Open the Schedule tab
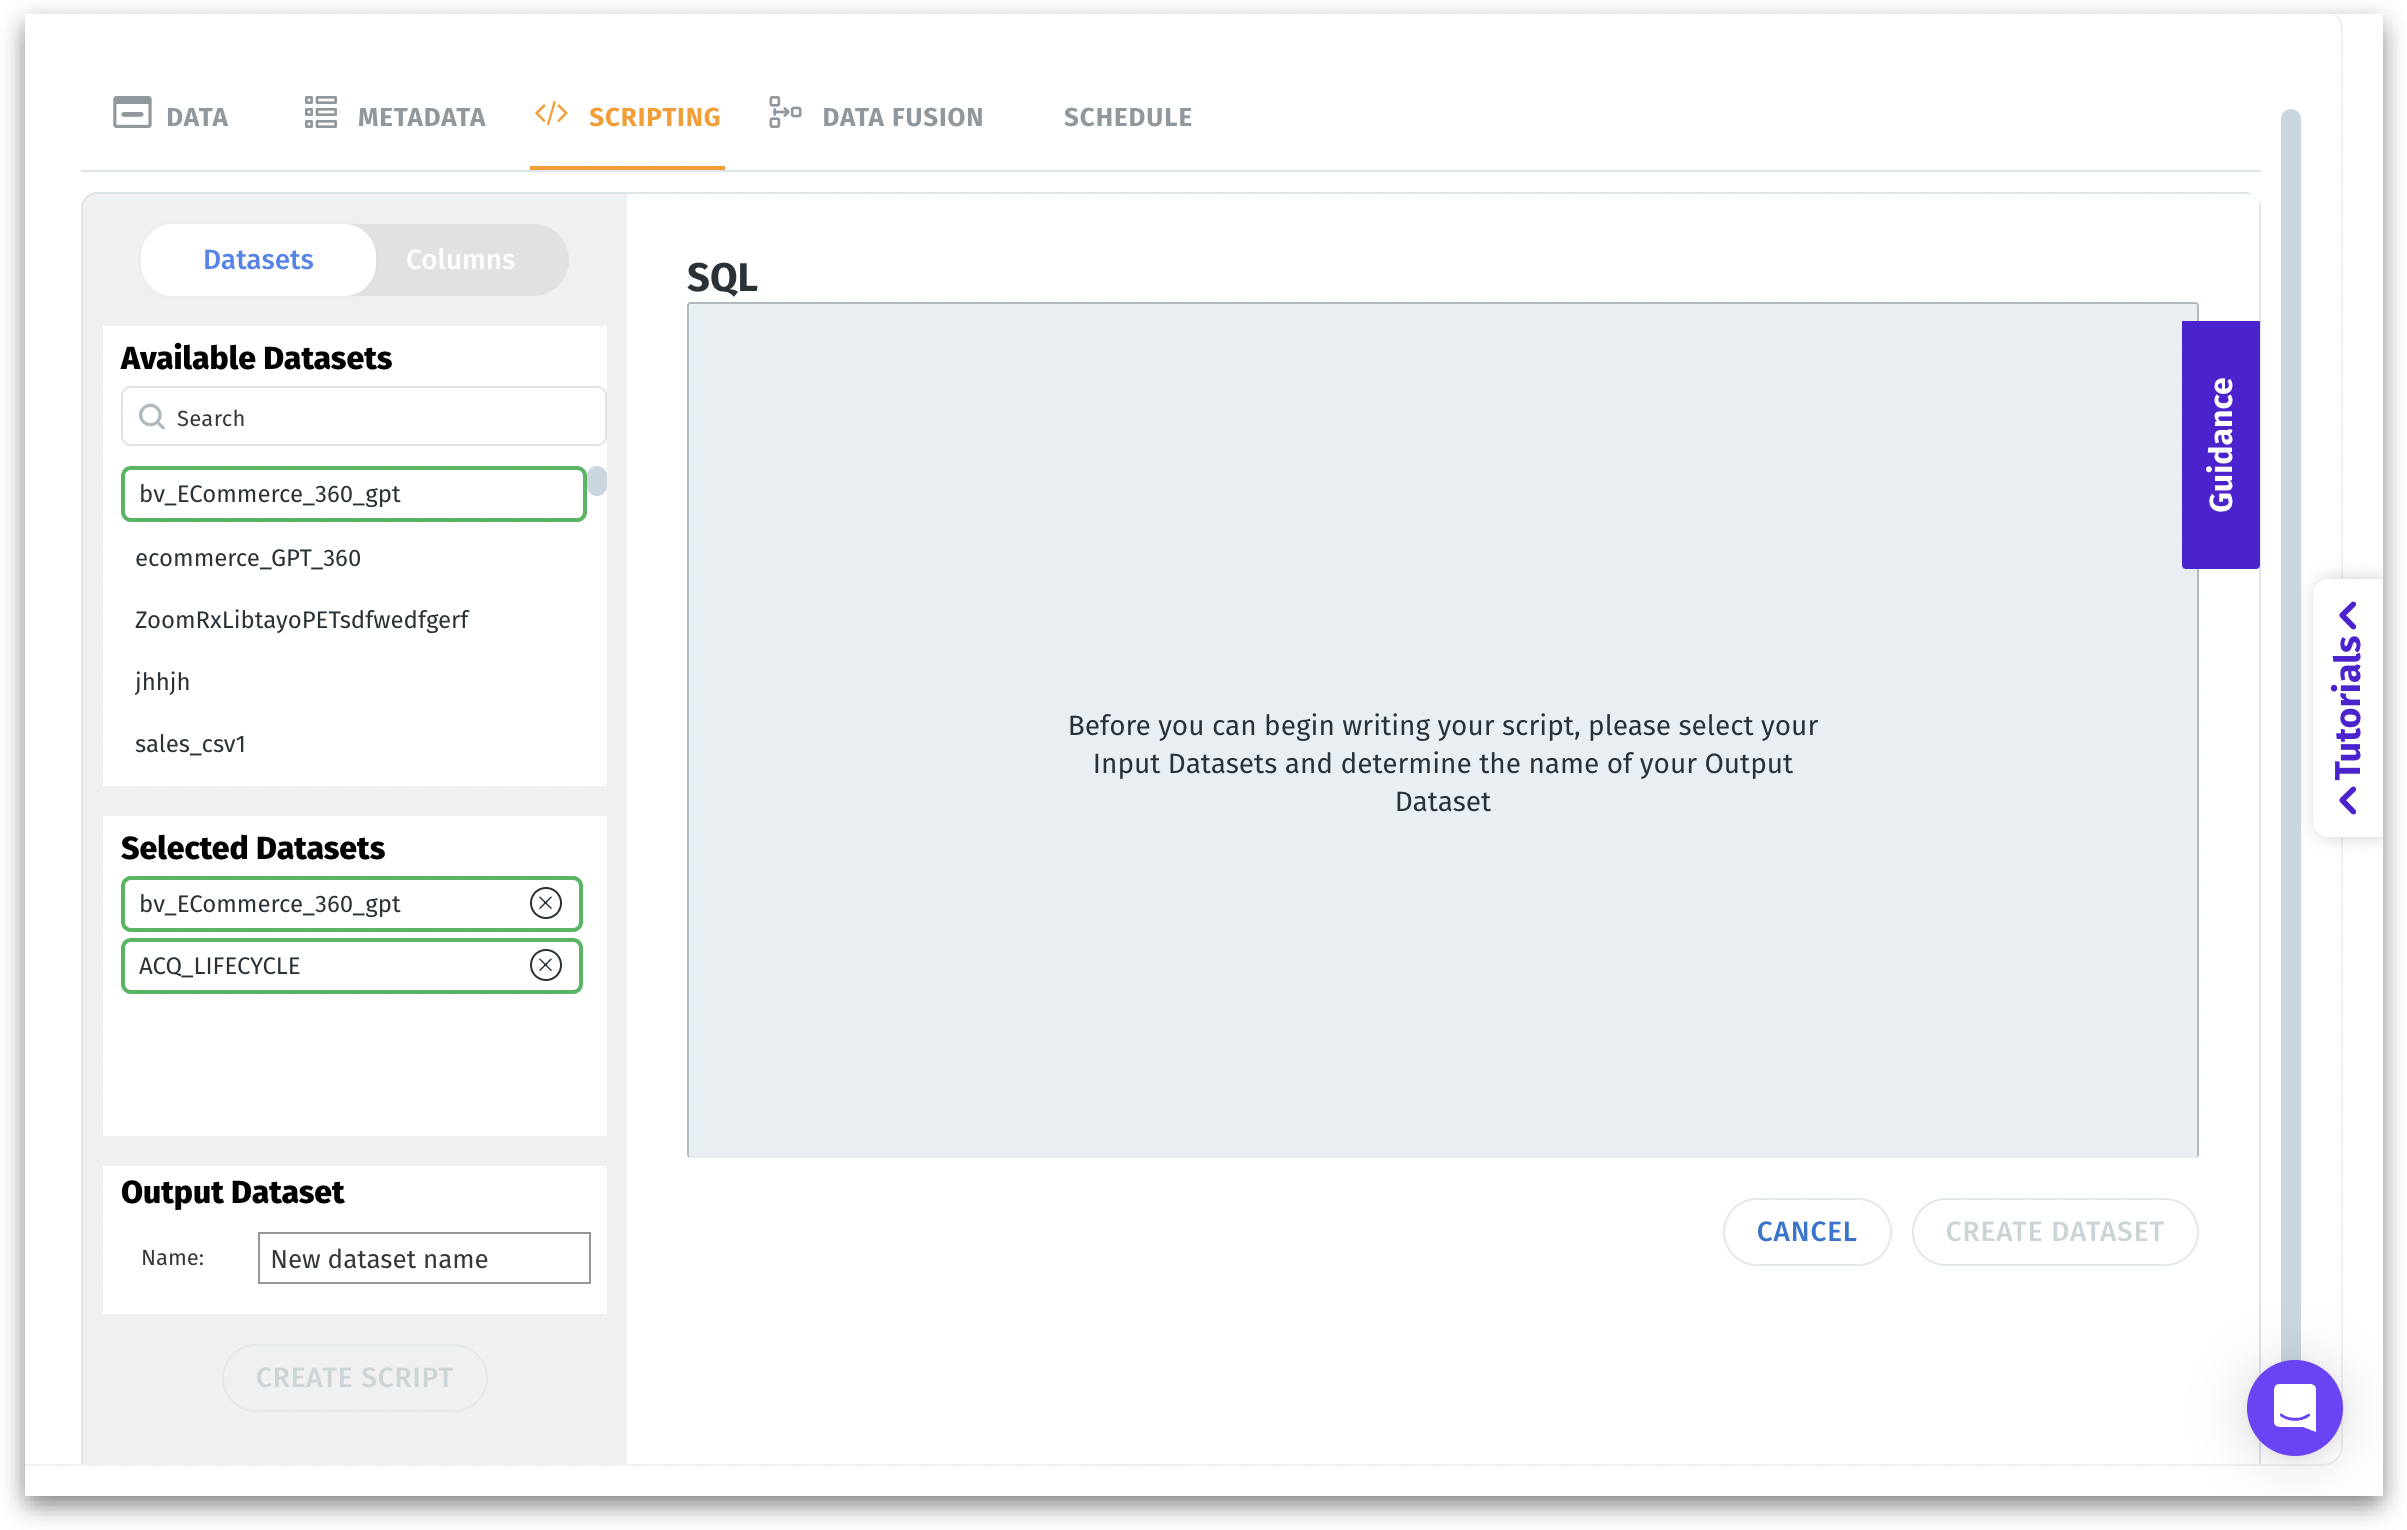 tap(1127, 118)
